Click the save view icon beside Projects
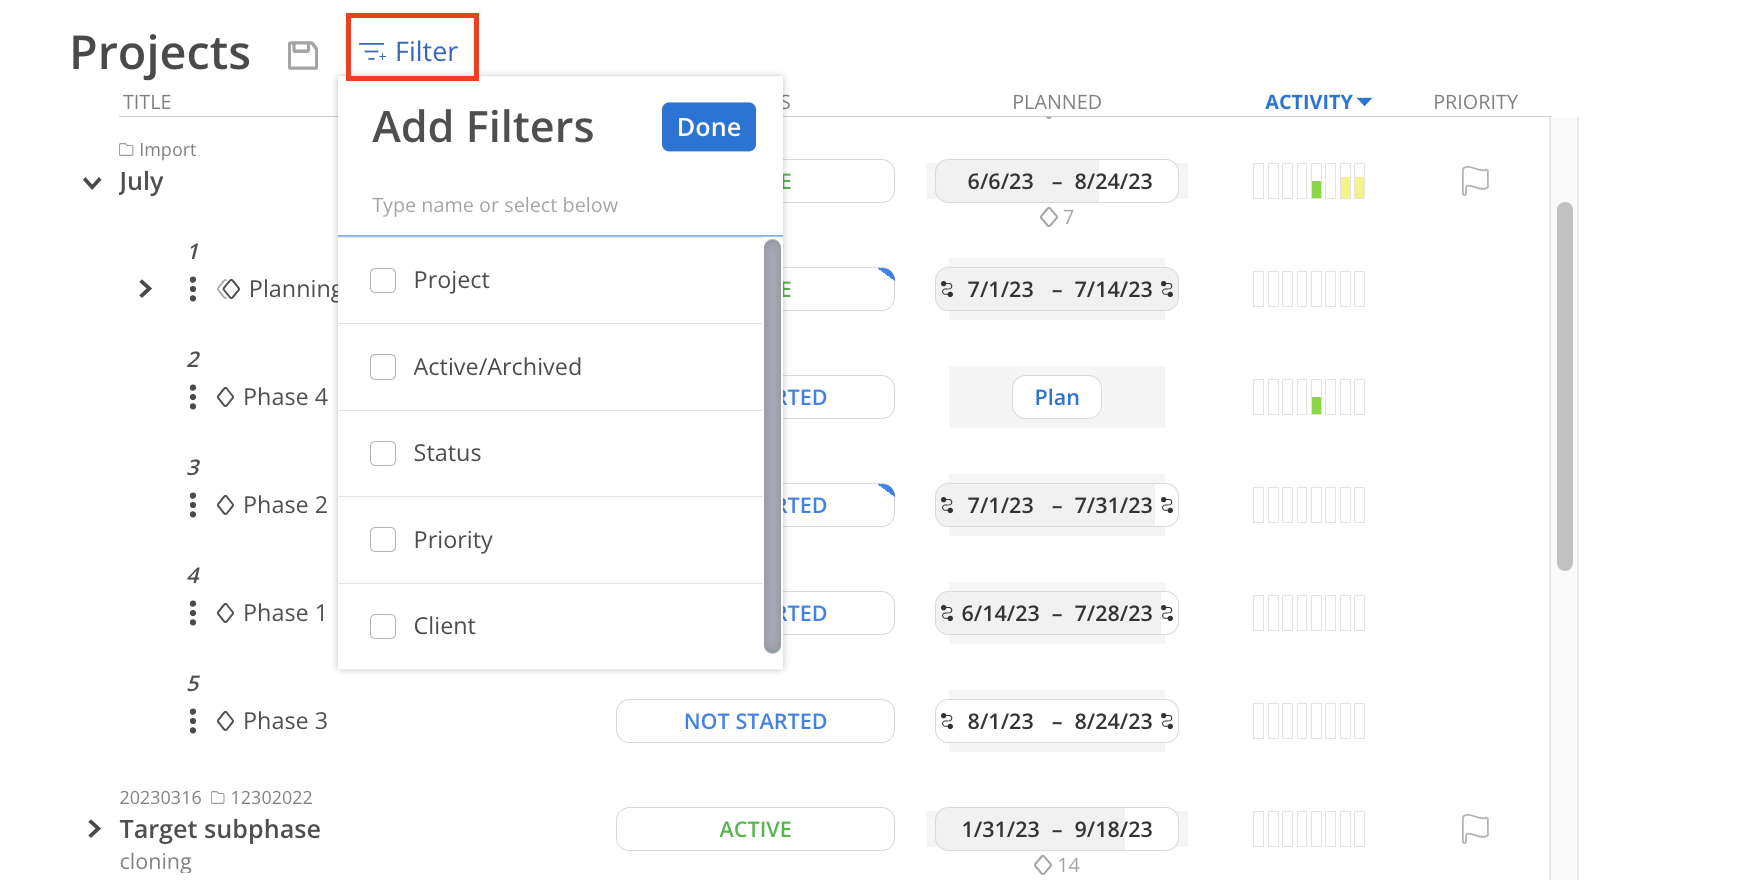The image size is (1754, 880). pyautogui.click(x=302, y=55)
